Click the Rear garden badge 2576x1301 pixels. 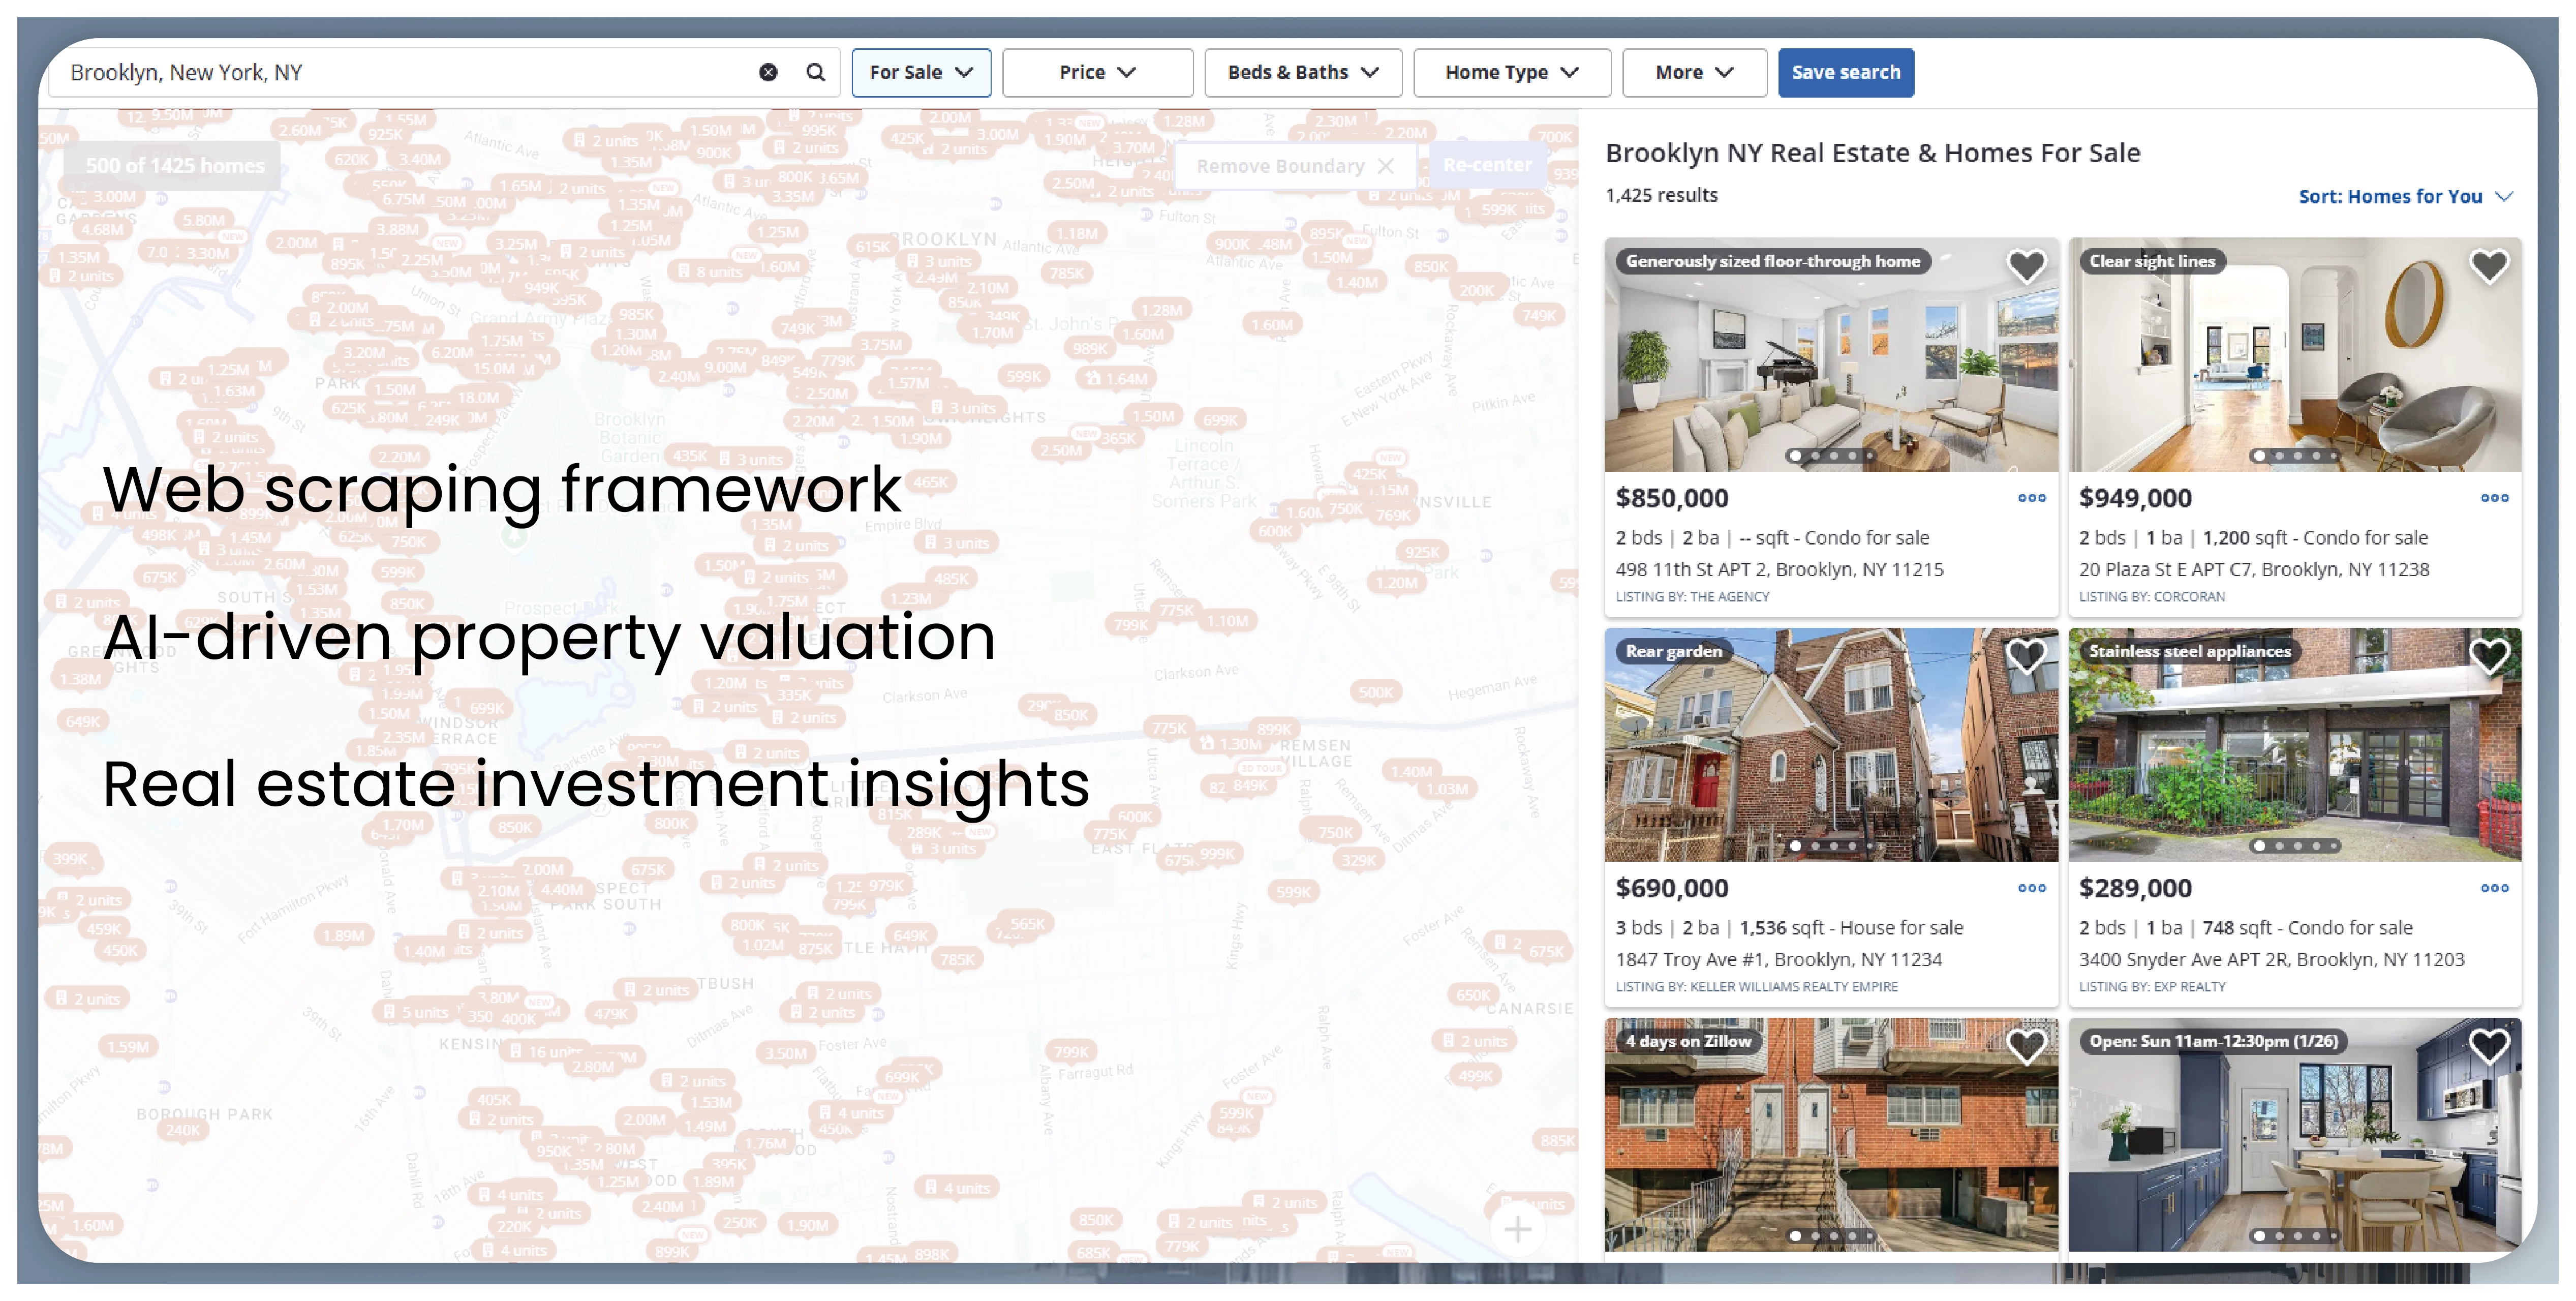click(1673, 651)
